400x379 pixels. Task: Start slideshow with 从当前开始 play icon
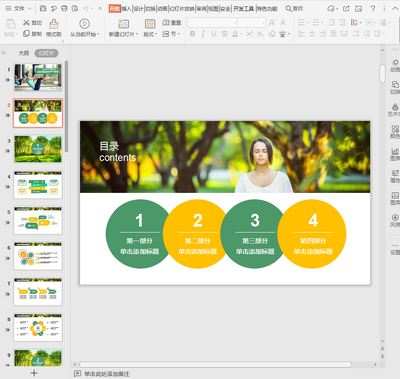coord(84,24)
